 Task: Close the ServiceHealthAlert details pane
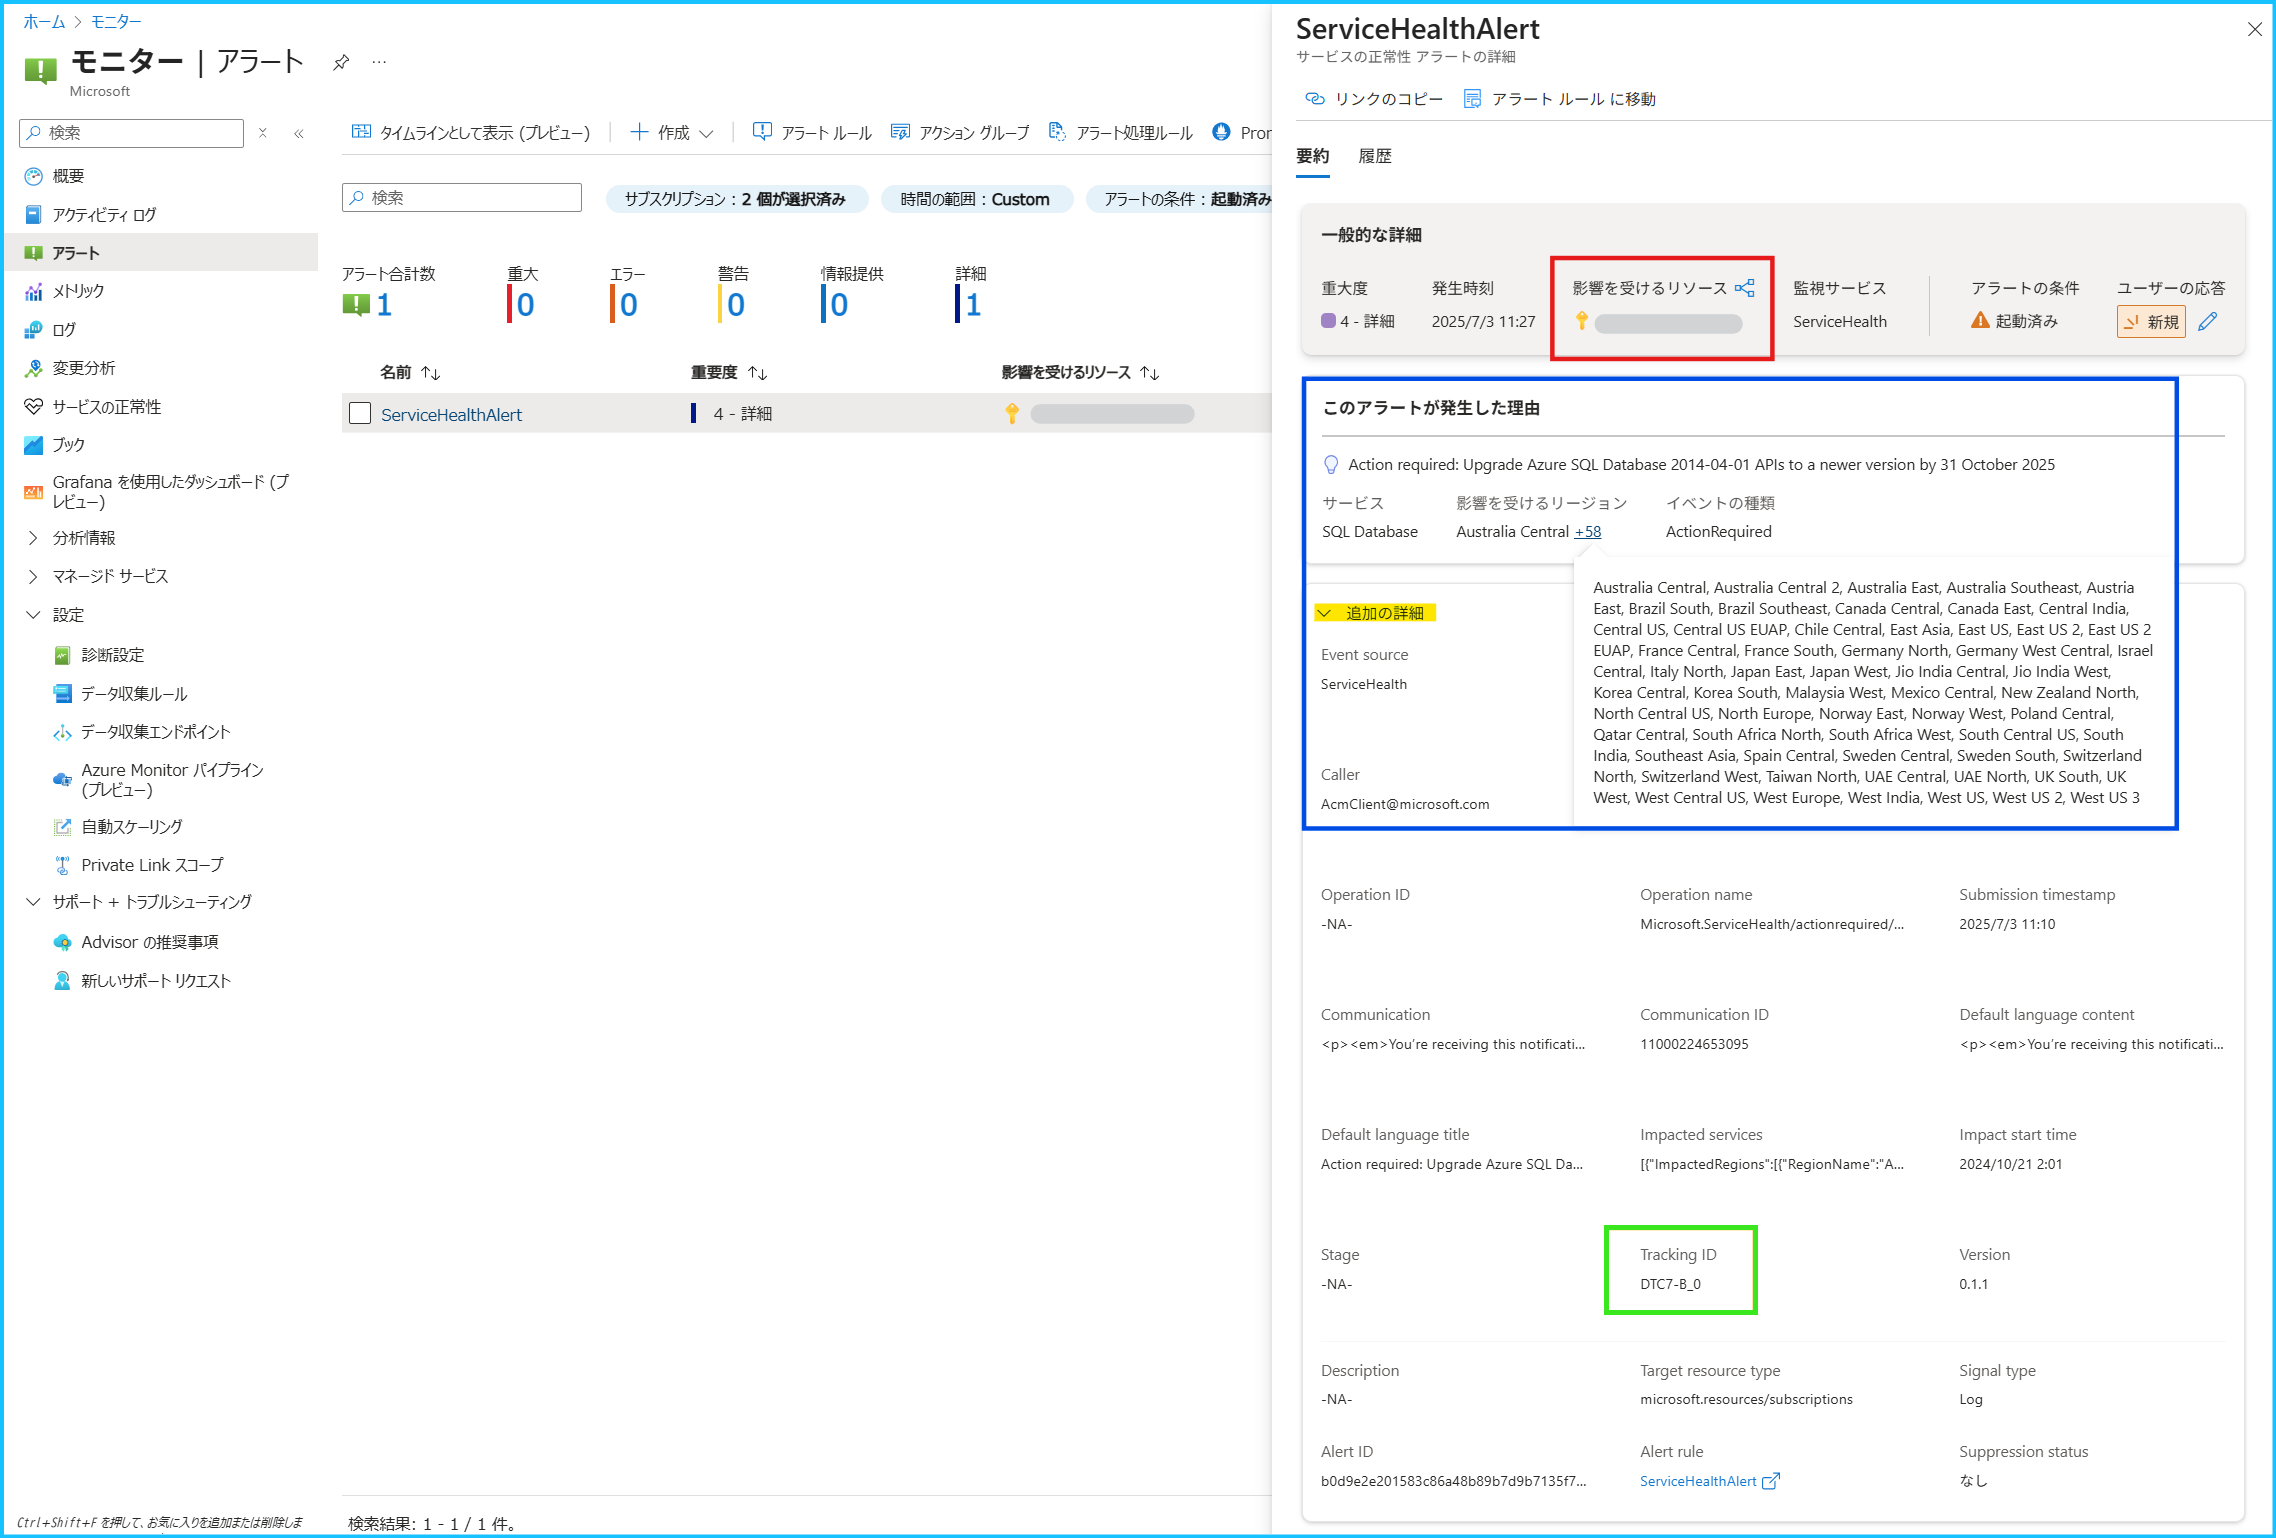coord(2255,30)
